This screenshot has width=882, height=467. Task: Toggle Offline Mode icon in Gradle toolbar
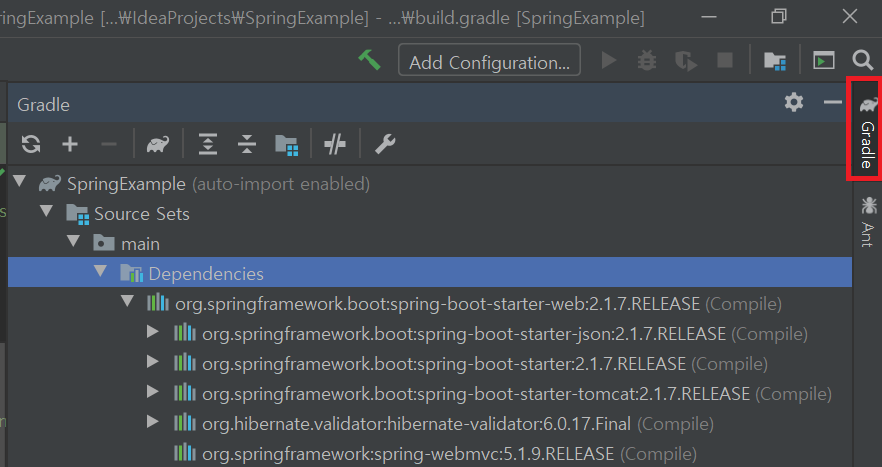335,144
